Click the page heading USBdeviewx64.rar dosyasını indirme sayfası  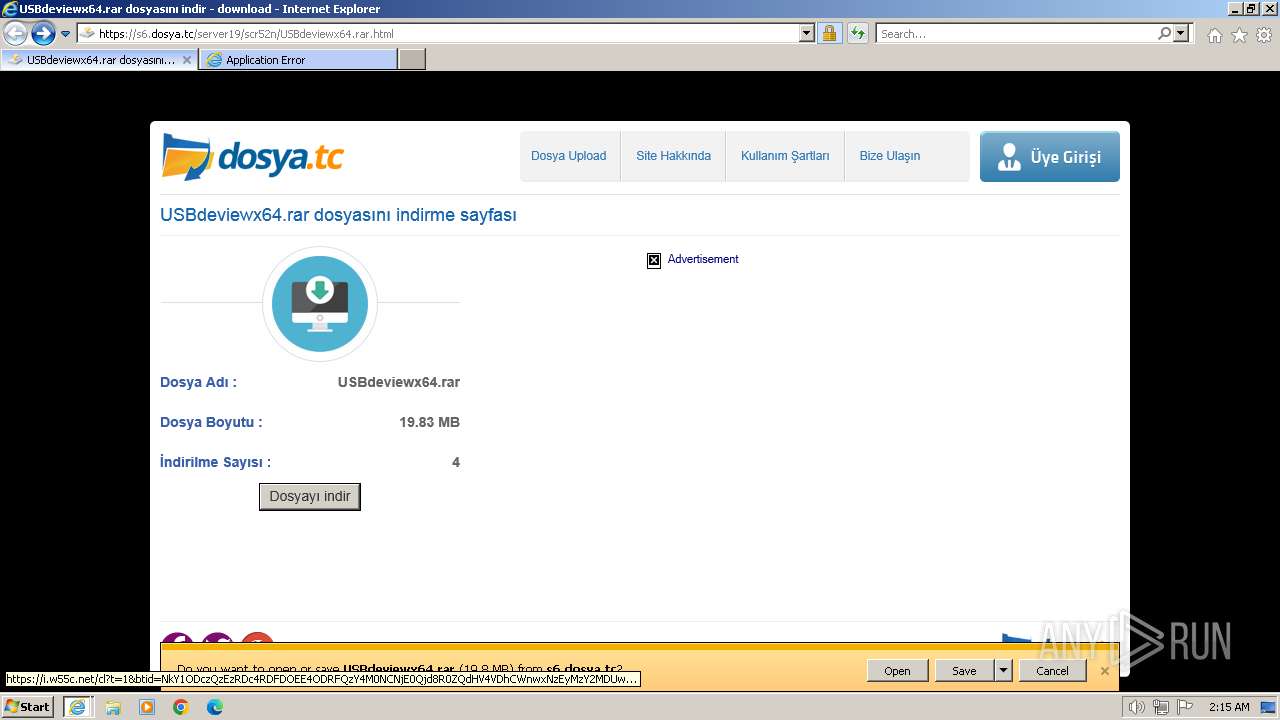[x=339, y=215]
